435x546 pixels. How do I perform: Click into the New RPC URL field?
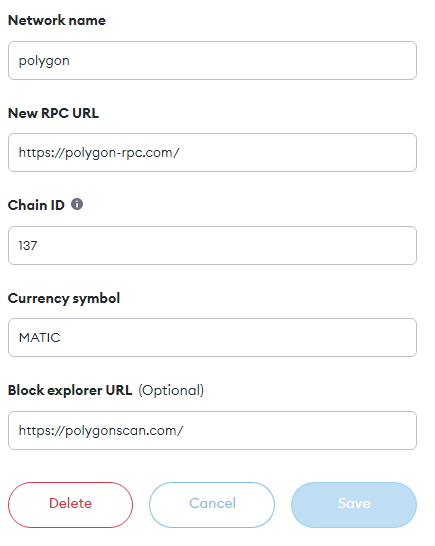pyautogui.click(x=212, y=153)
